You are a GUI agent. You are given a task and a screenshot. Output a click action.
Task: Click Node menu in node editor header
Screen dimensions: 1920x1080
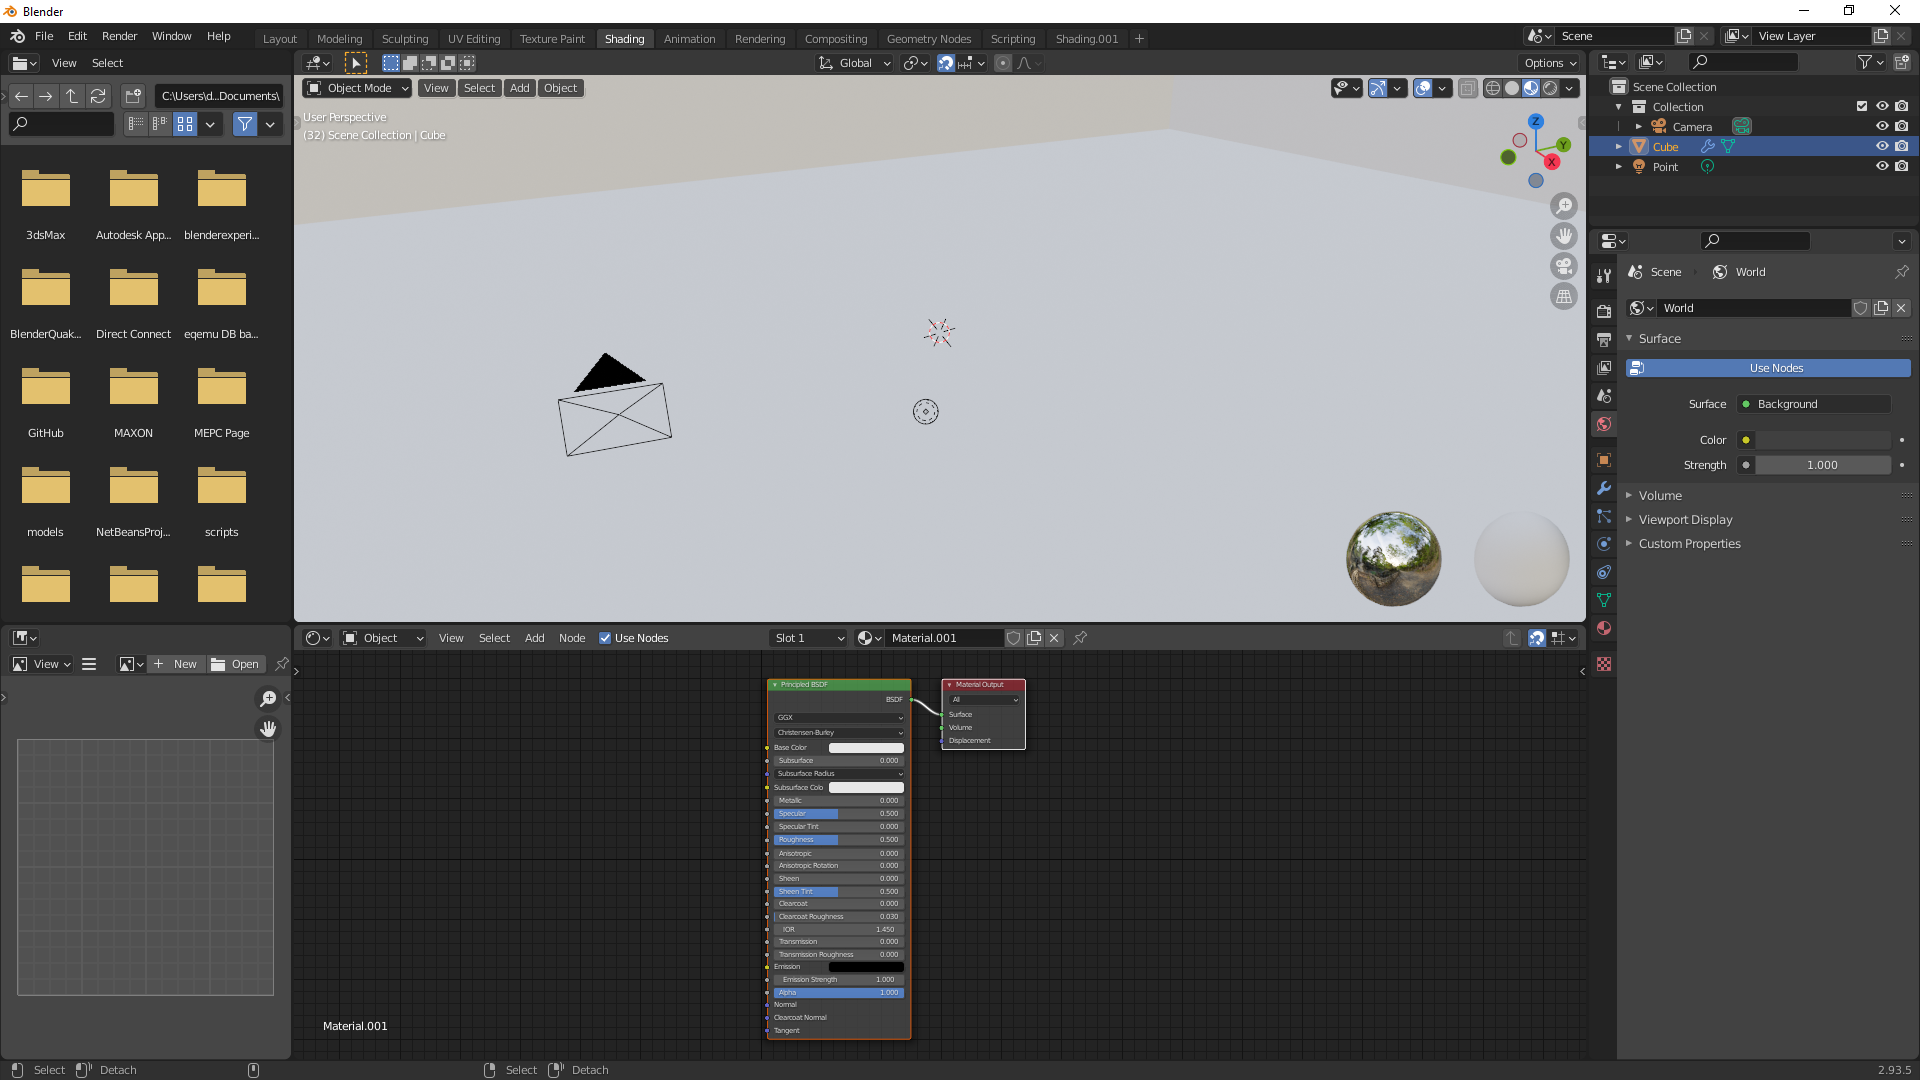572,638
